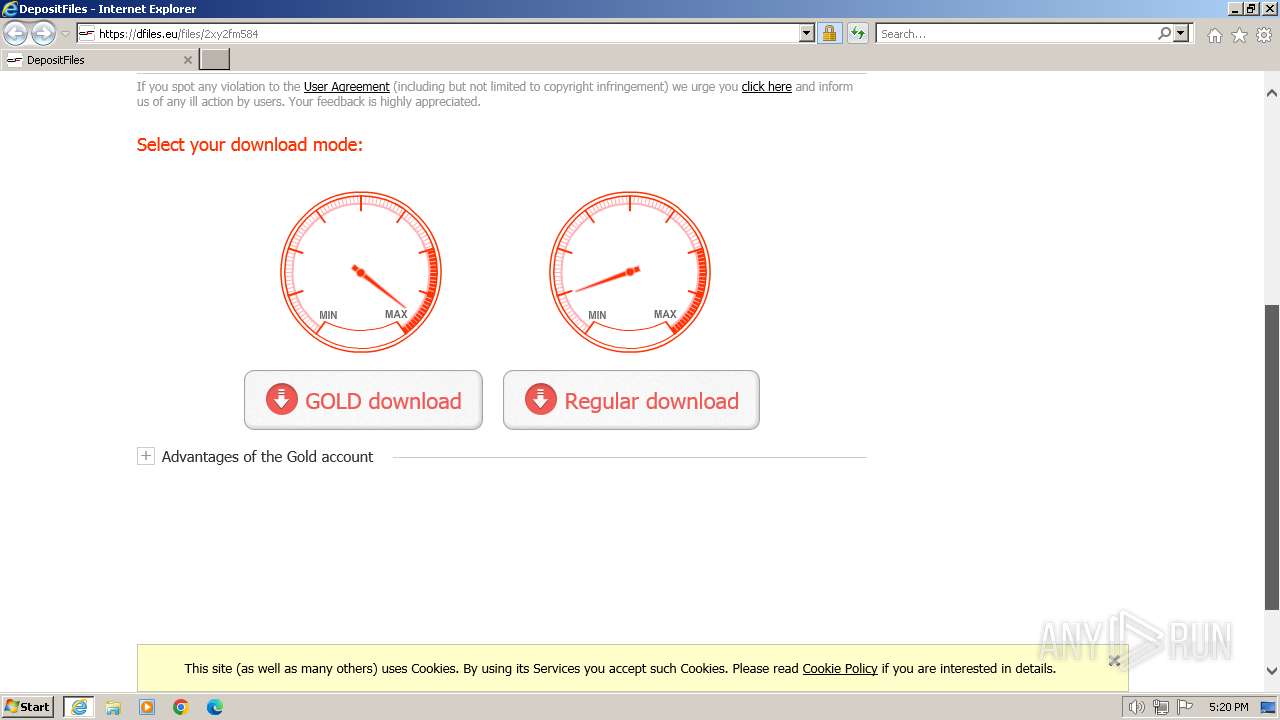Dismiss the cookie notice banner
The height and width of the screenshot is (720, 1280).
[x=1114, y=660]
